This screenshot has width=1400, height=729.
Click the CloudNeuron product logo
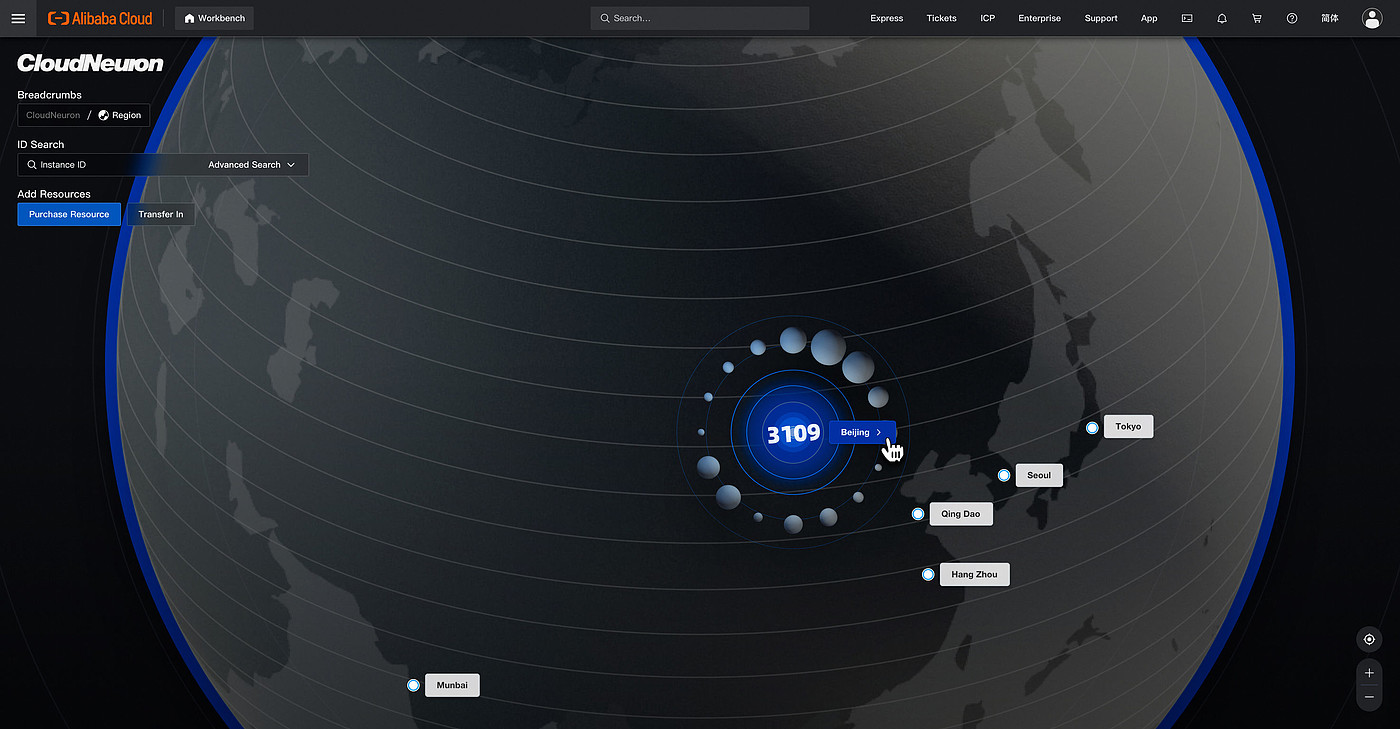(x=90, y=64)
